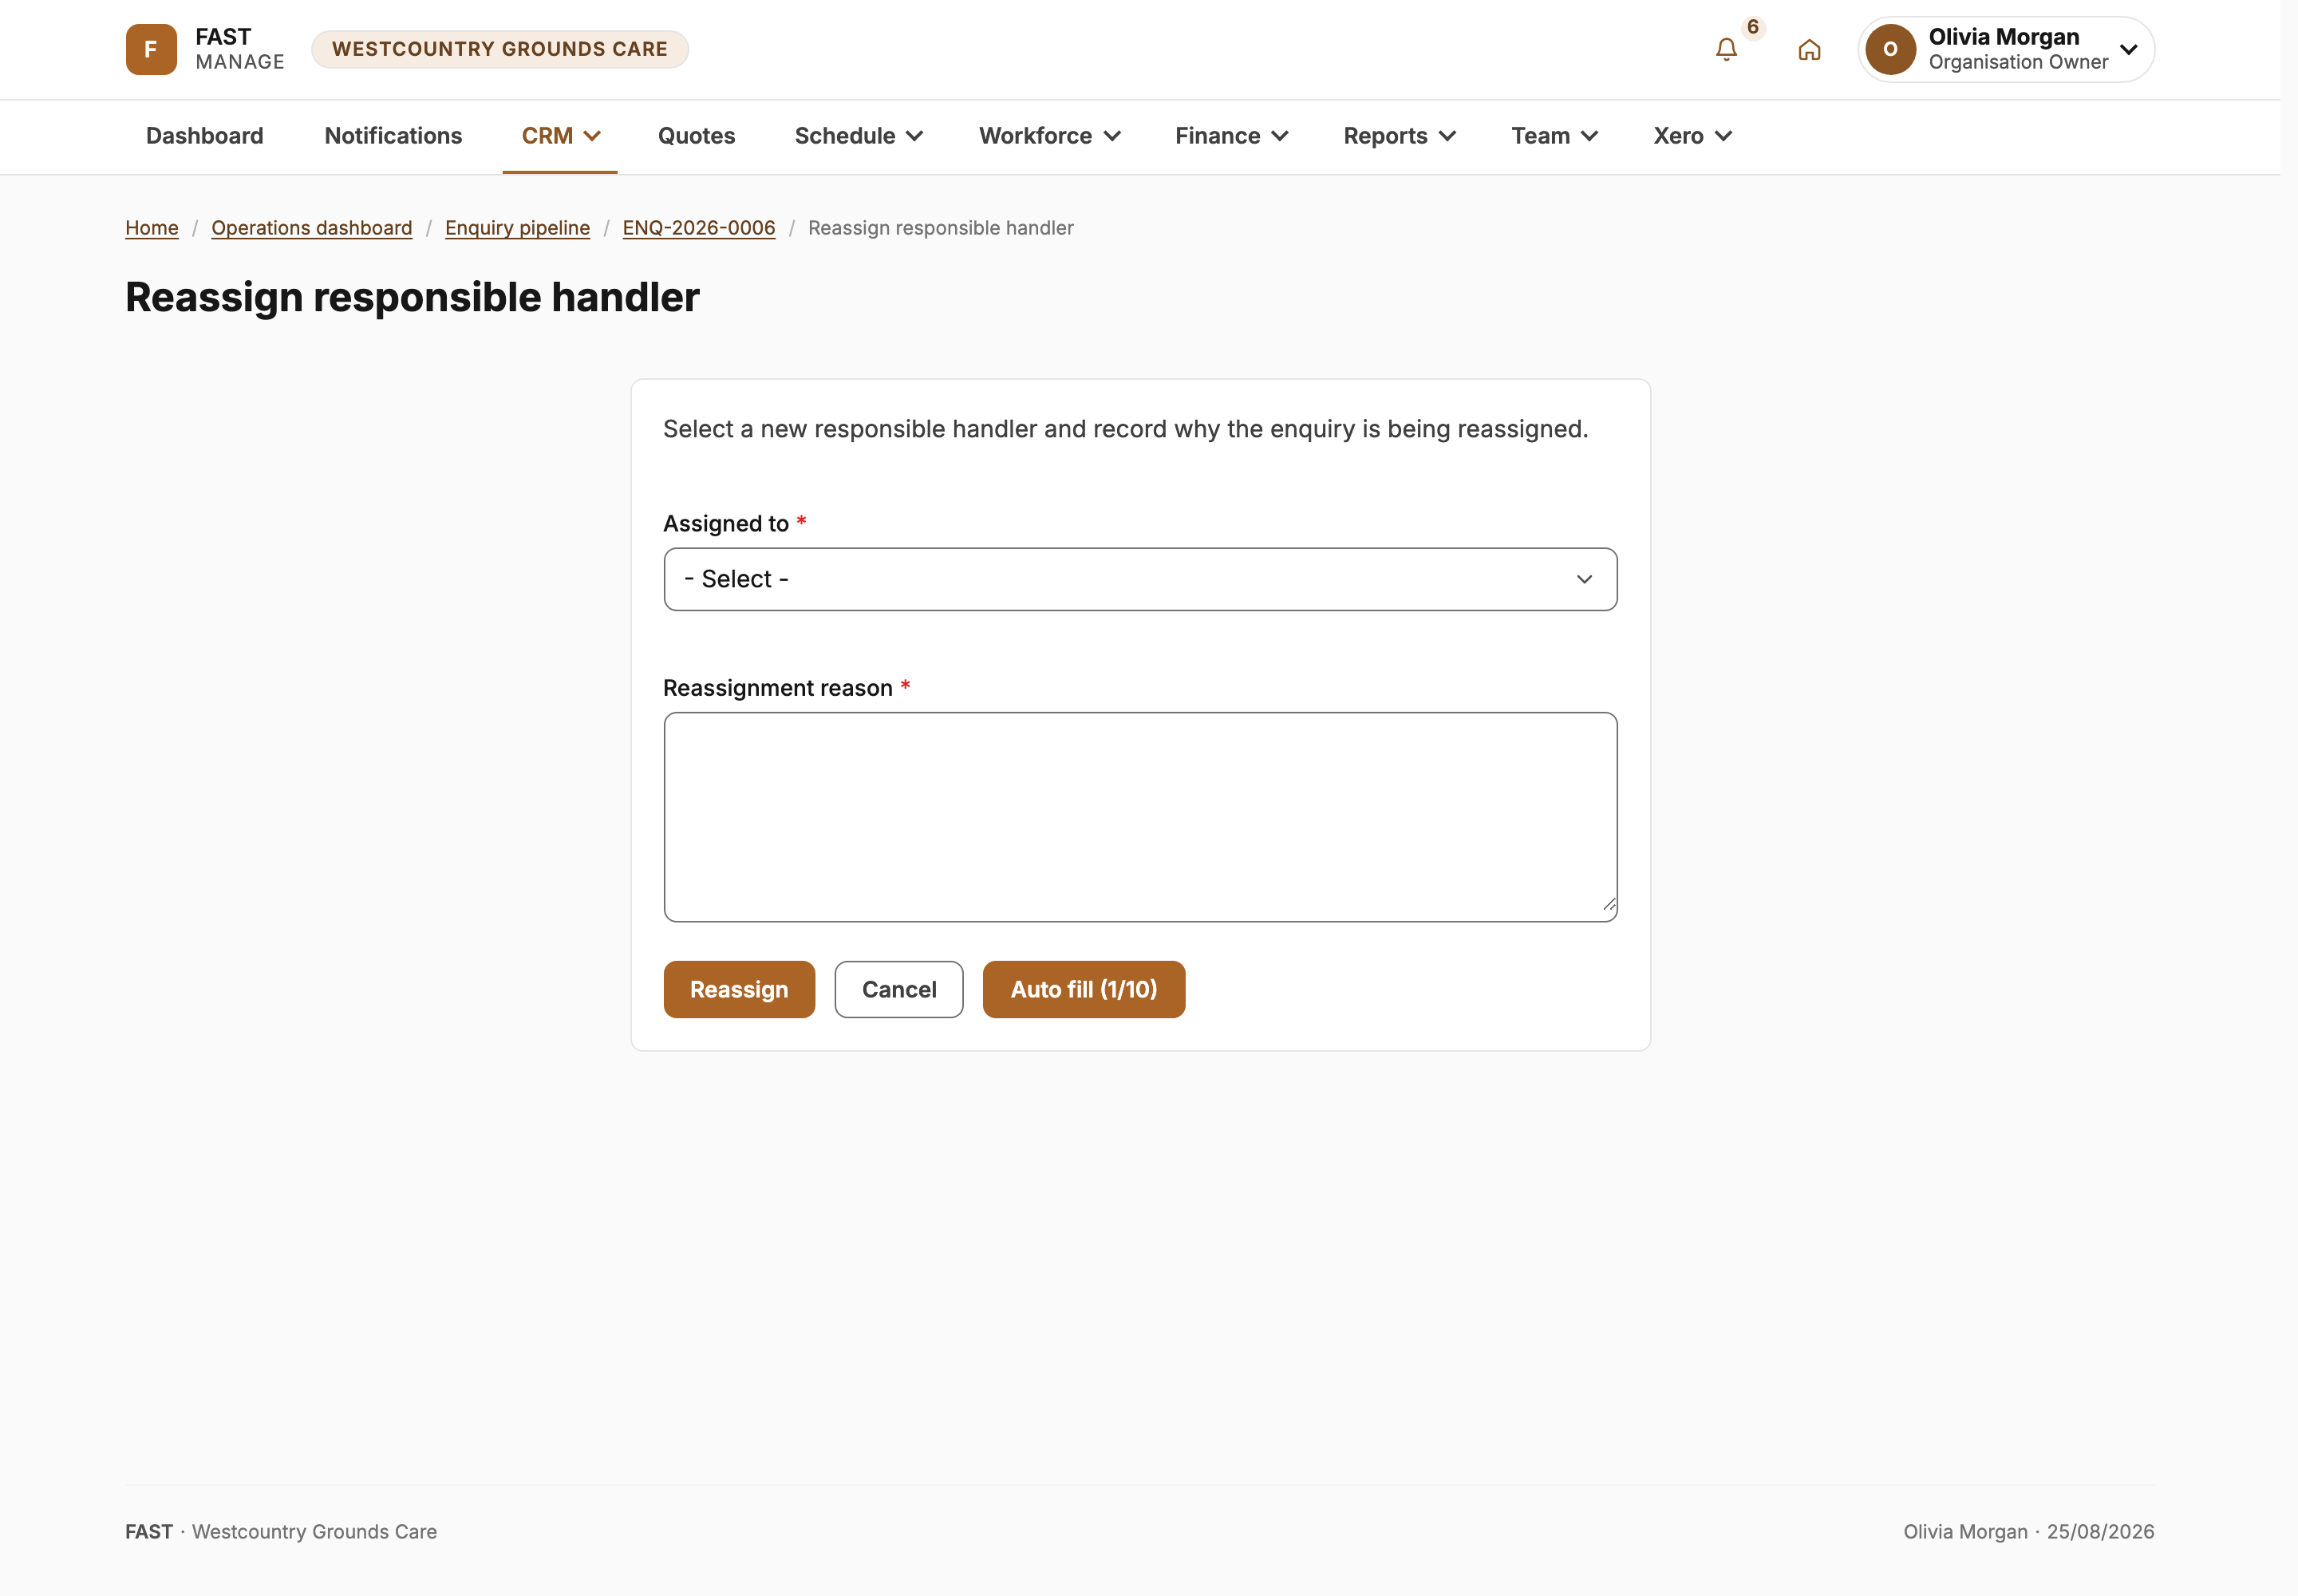Follow the ENQ-2026-0006 breadcrumb link
Screen dimensions: 2298x1596
click(699, 228)
